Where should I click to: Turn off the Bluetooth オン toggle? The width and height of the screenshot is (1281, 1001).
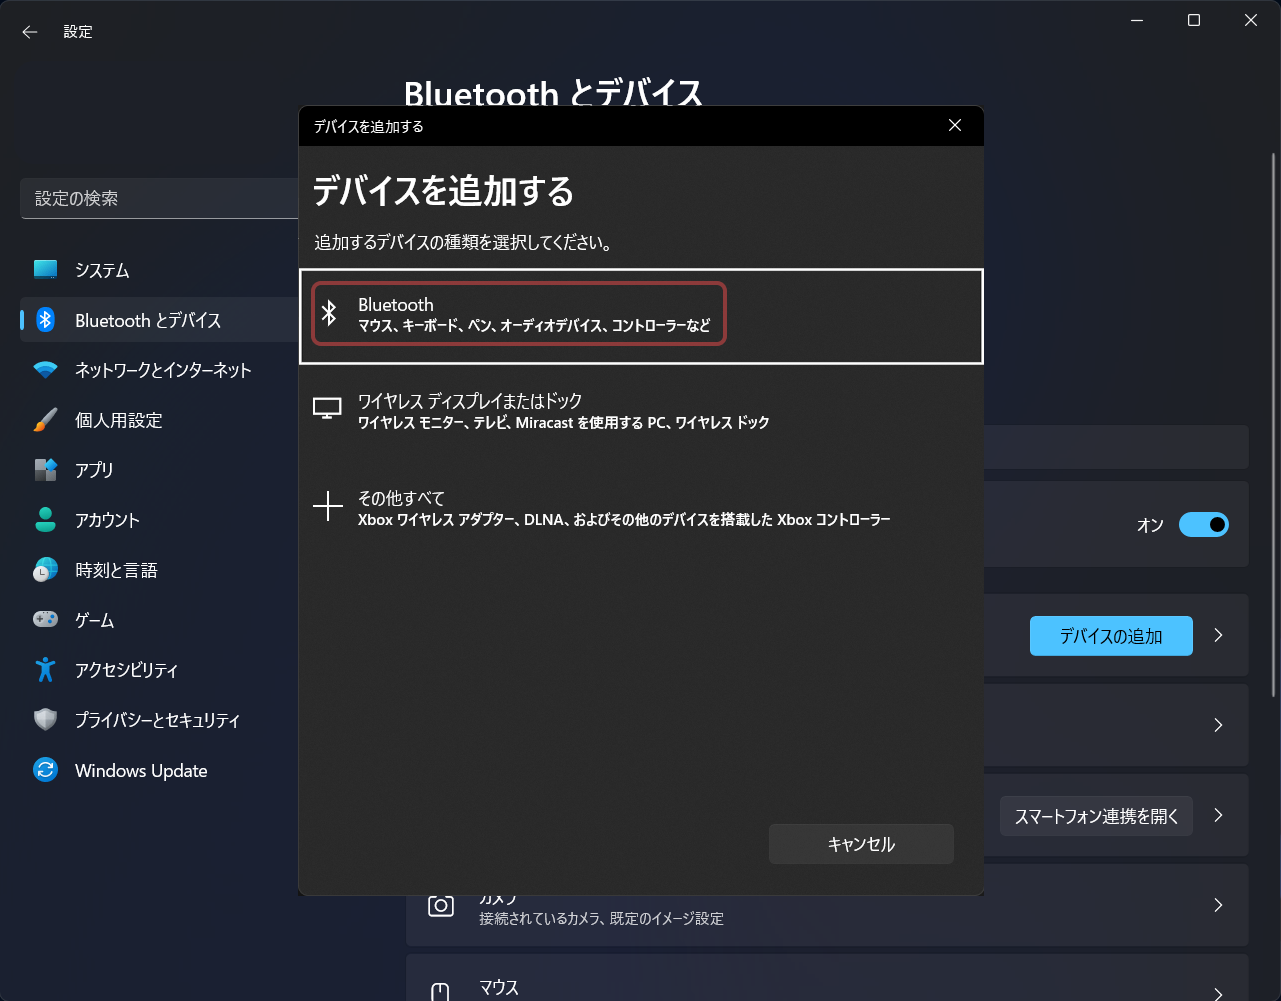point(1203,524)
